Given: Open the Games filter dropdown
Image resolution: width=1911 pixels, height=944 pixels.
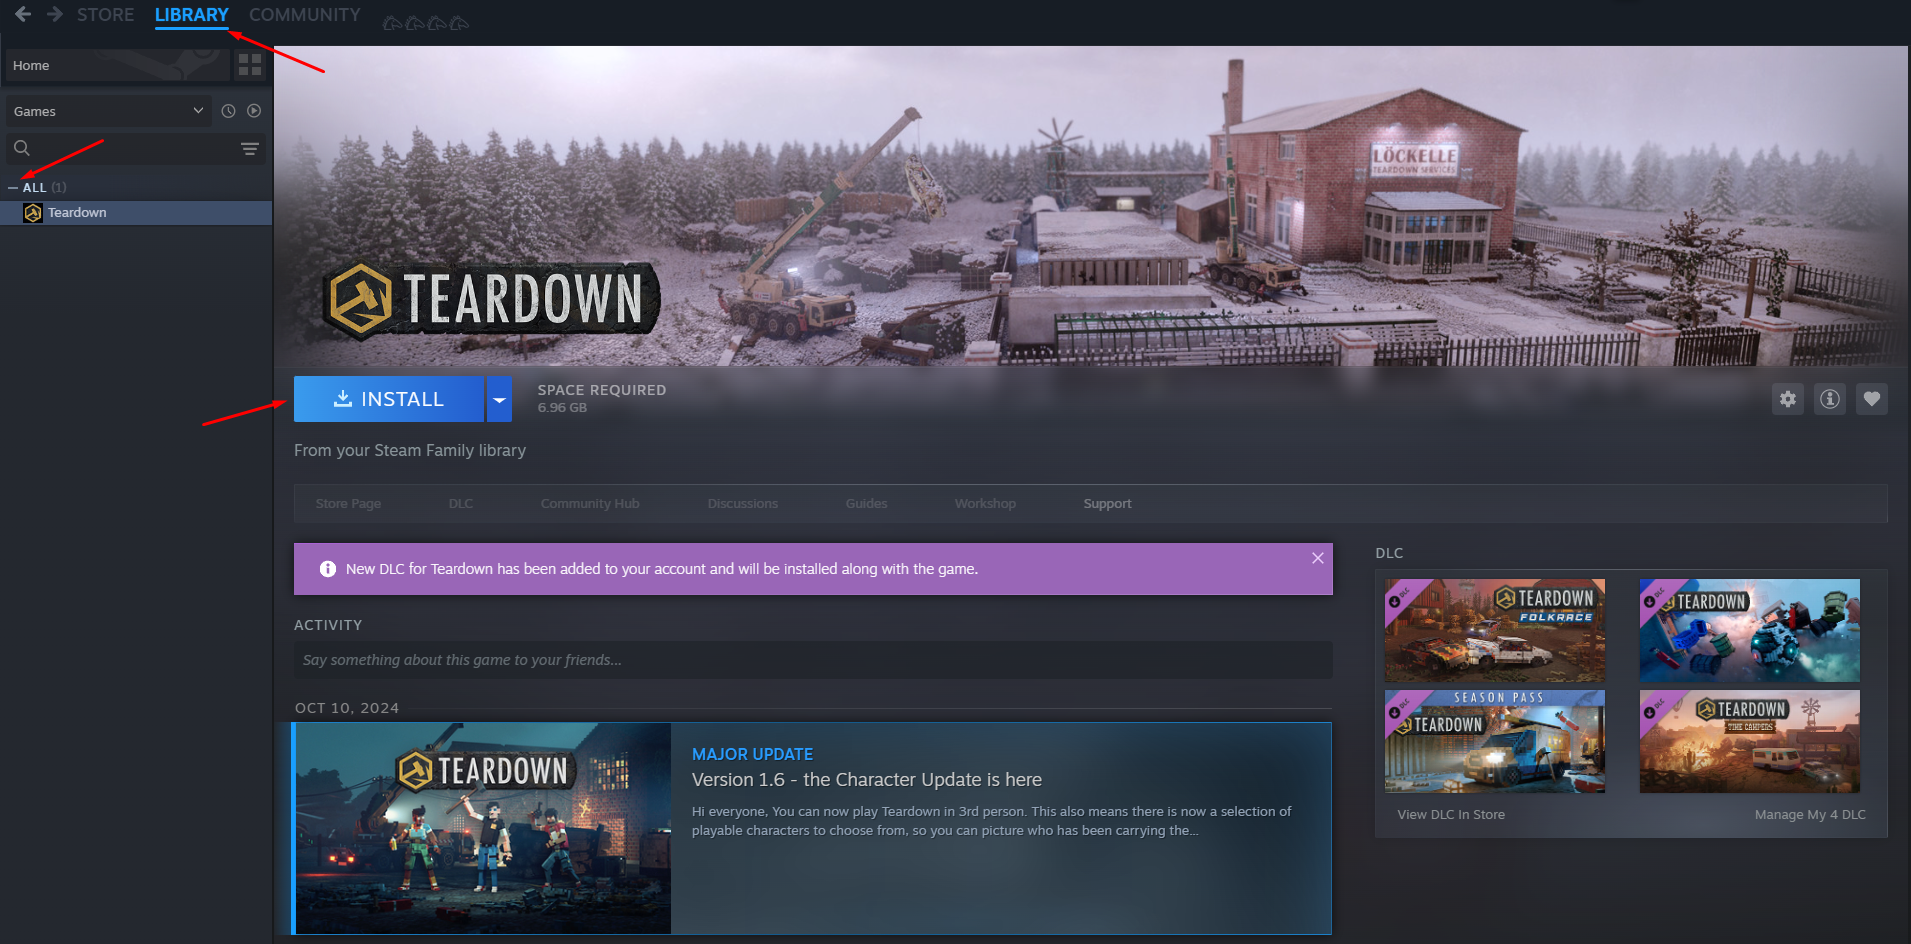Looking at the screenshot, I should [x=108, y=111].
